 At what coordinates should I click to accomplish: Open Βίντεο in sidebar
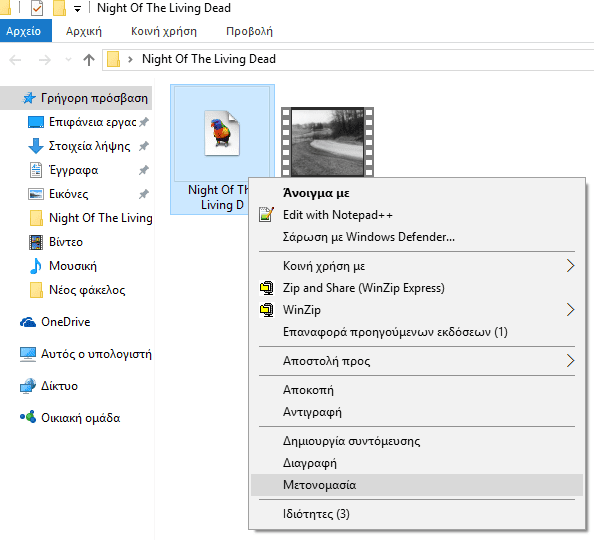[x=66, y=242]
